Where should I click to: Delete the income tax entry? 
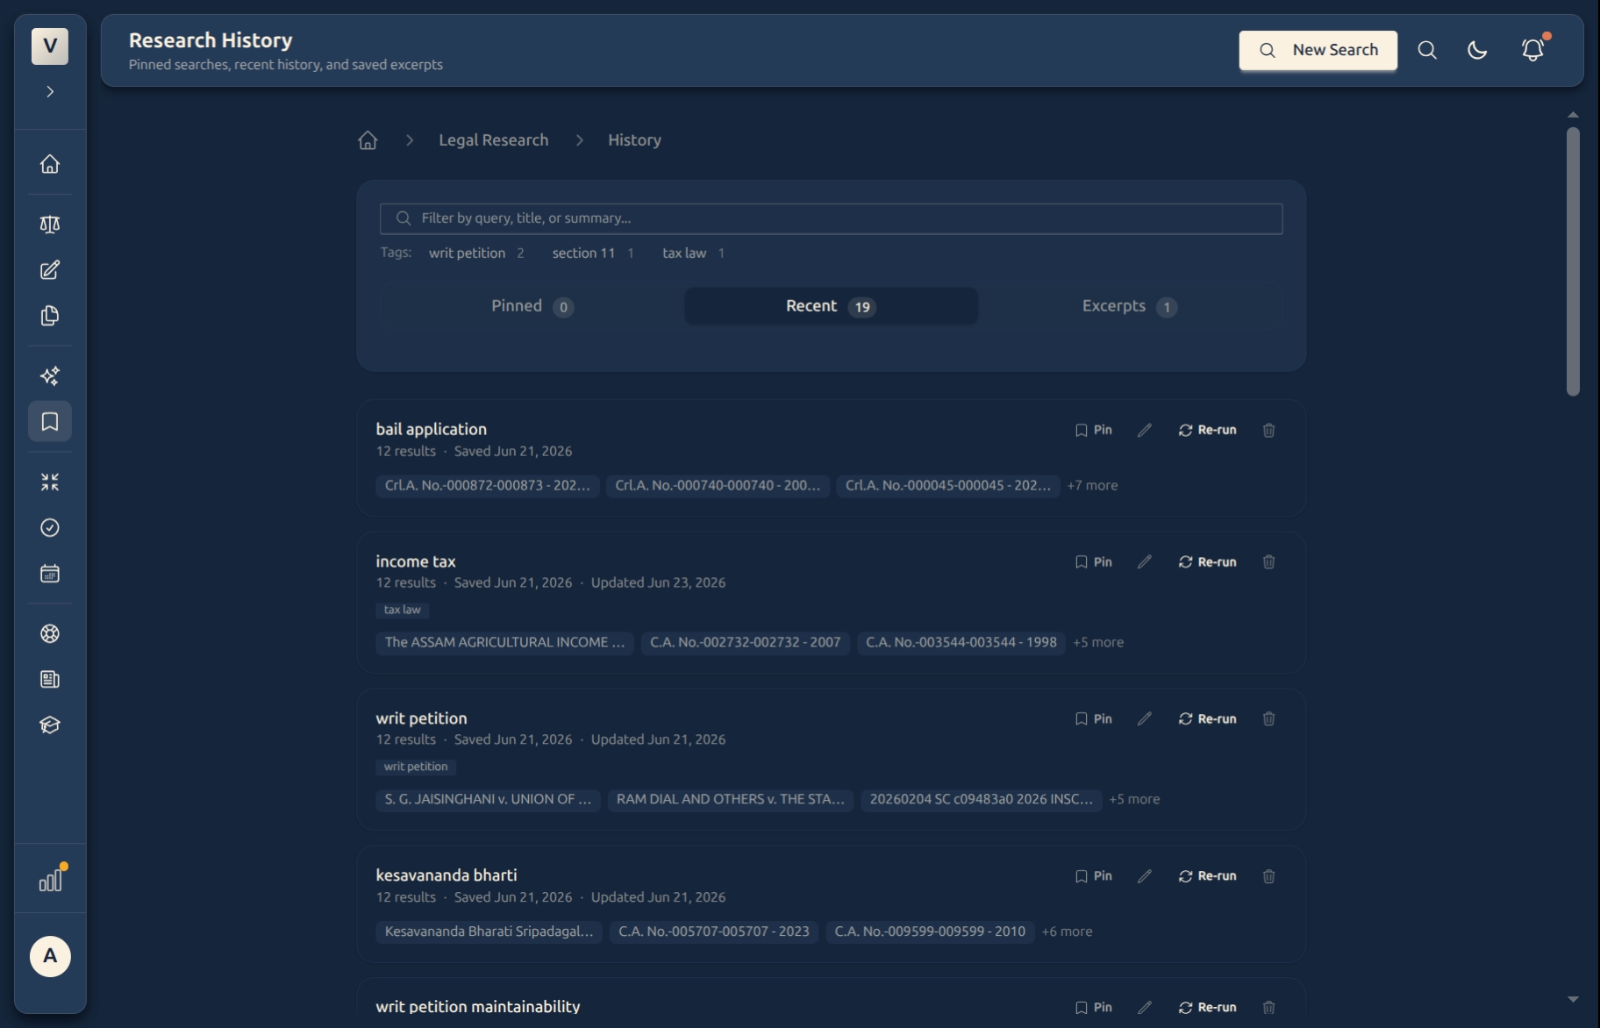click(1269, 562)
